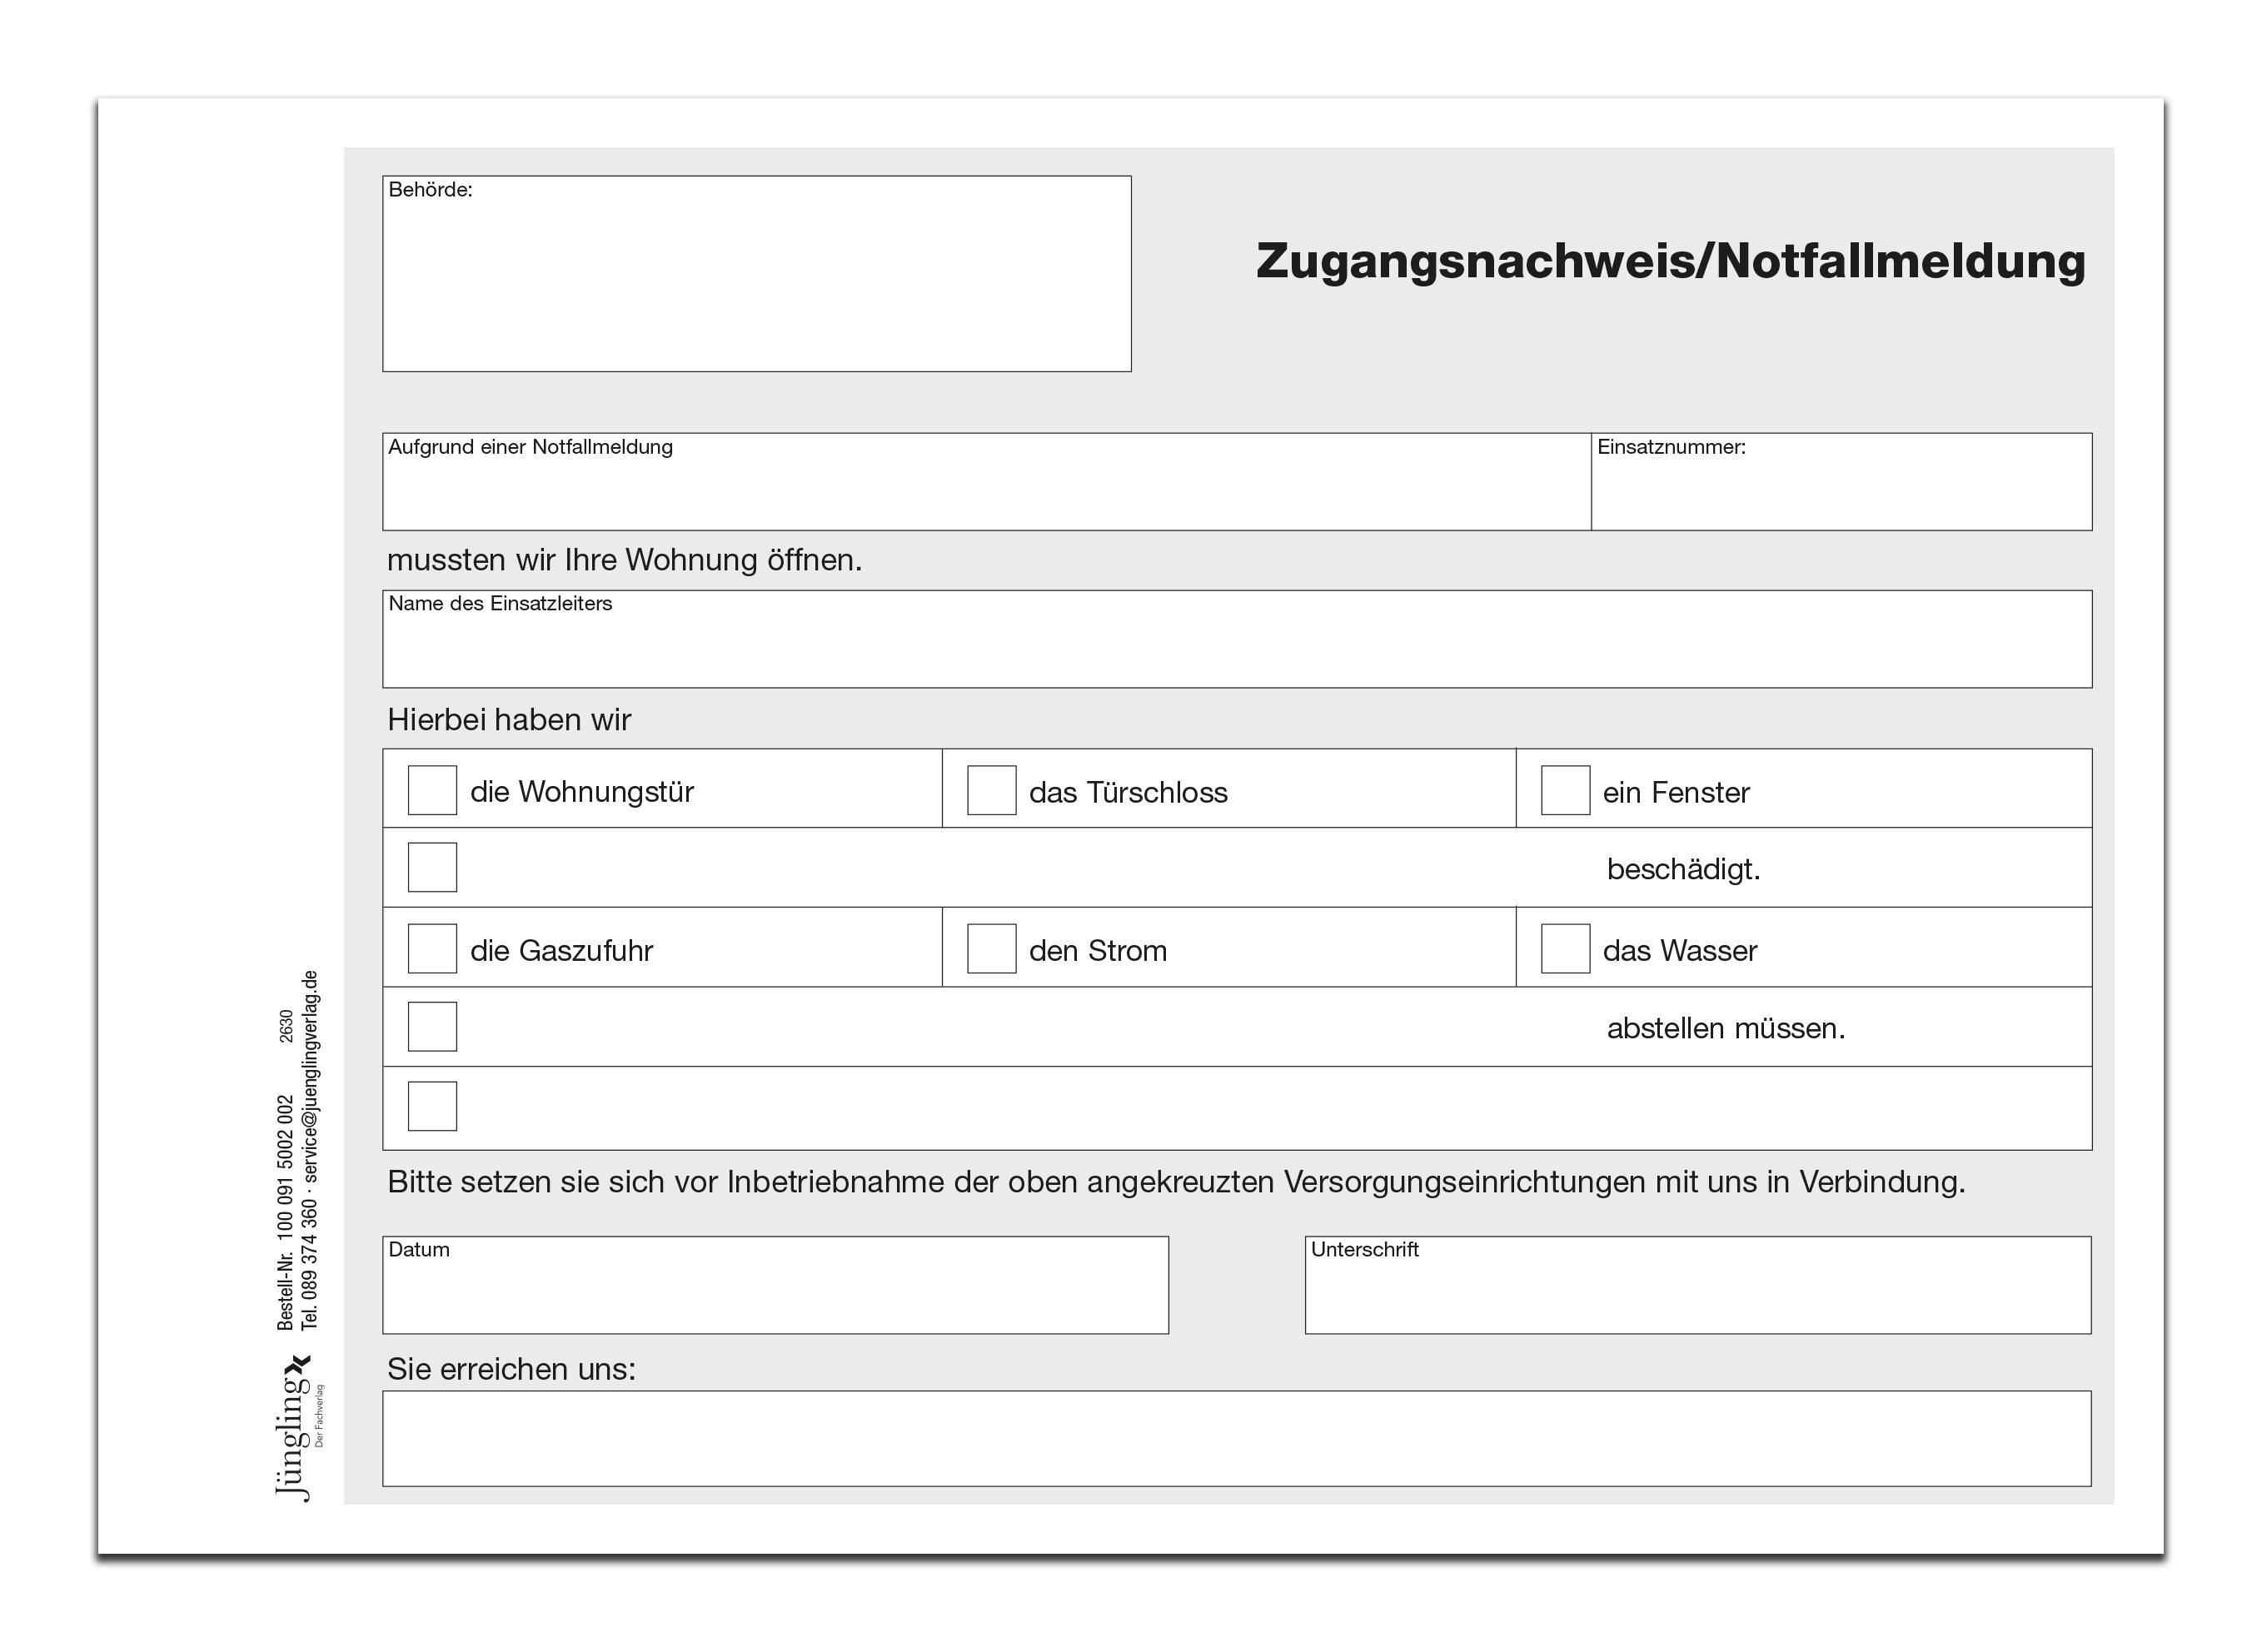Tick the 'das Türschloss' checkbox
This screenshot has height=1652, width=2262.
[991, 790]
